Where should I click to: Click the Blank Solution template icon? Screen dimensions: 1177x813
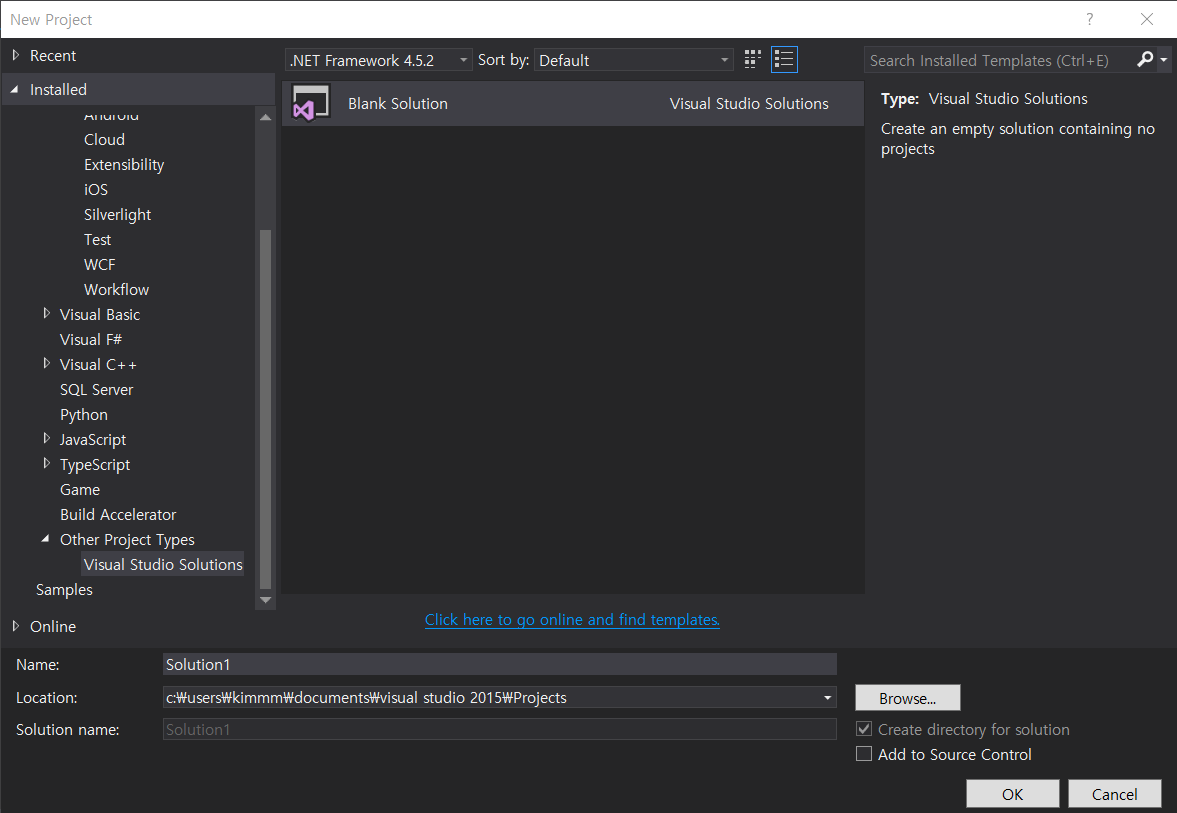(x=311, y=104)
